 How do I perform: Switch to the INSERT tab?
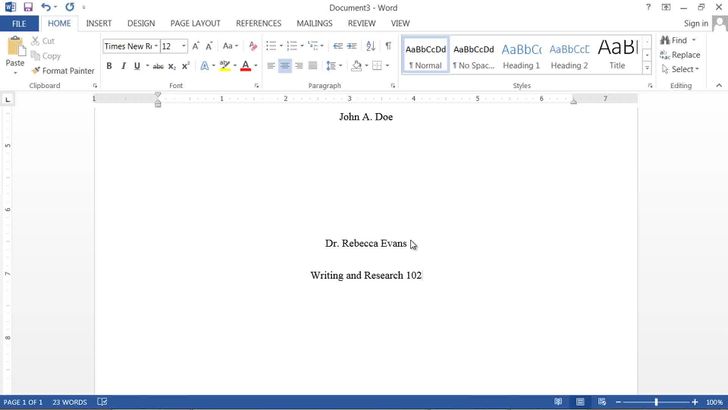(x=98, y=23)
